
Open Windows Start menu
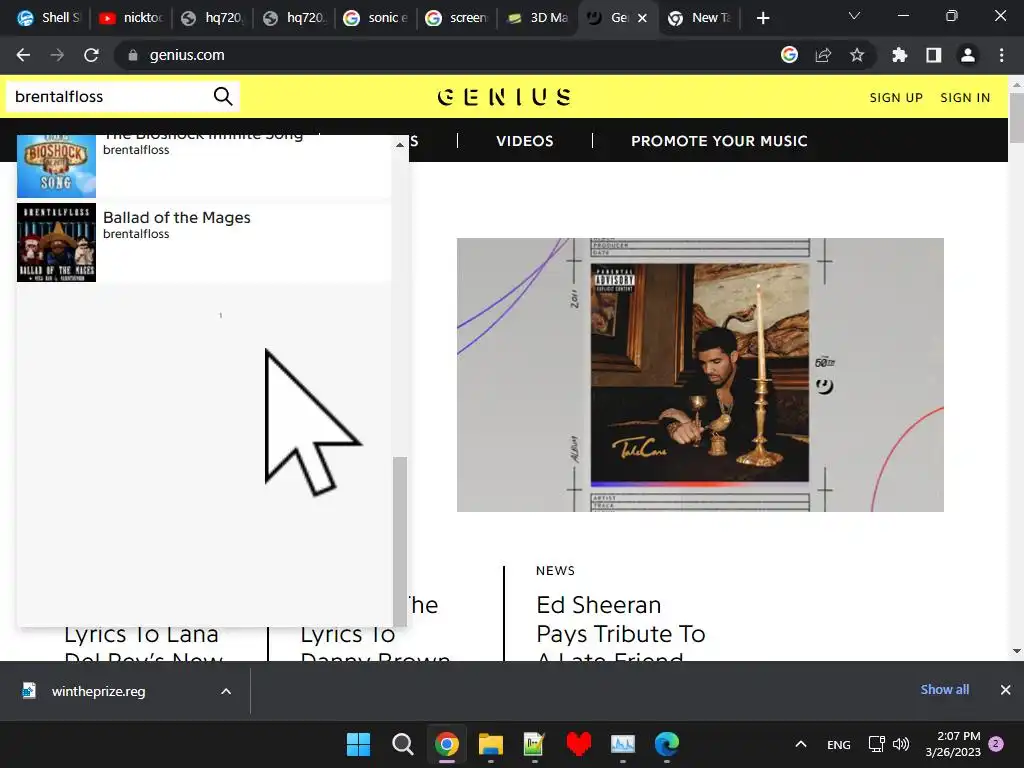pyautogui.click(x=359, y=744)
